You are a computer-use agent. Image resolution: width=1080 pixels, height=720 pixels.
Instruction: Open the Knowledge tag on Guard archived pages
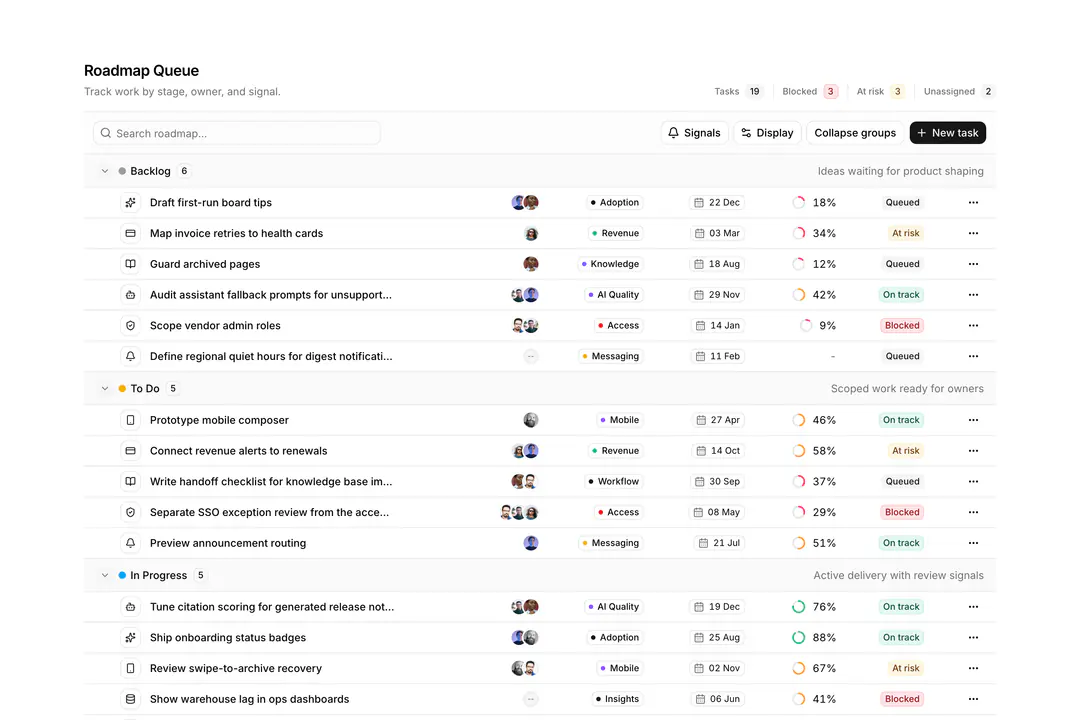click(610, 264)
